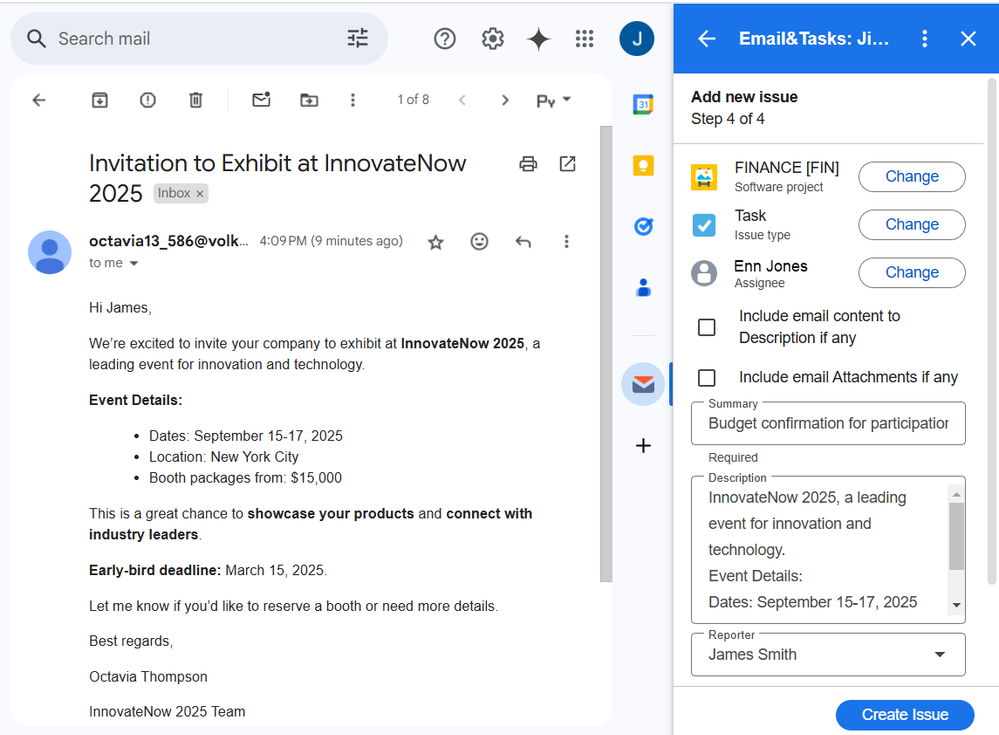
Task: Open Email&Tasks panel options menu
Action: [x=924, y=39]
